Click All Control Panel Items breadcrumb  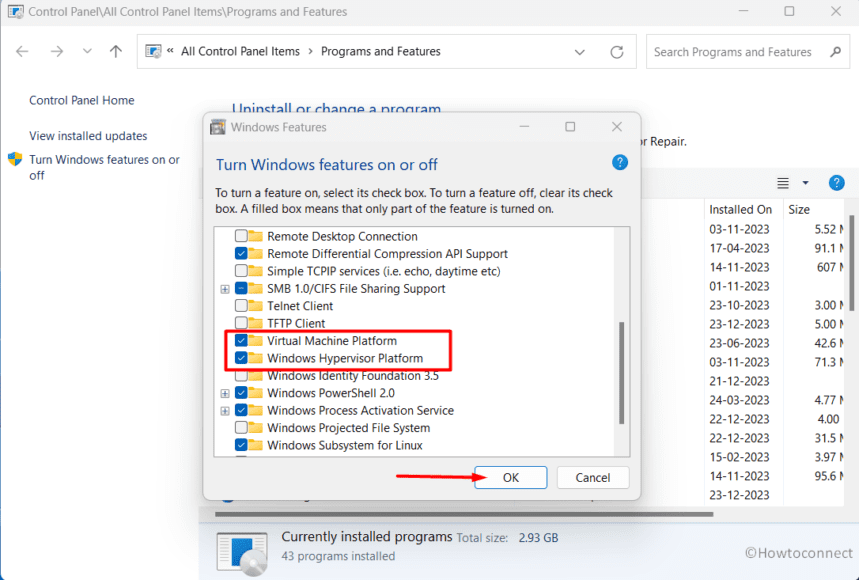pyautogui.click(x=240, y=51)
